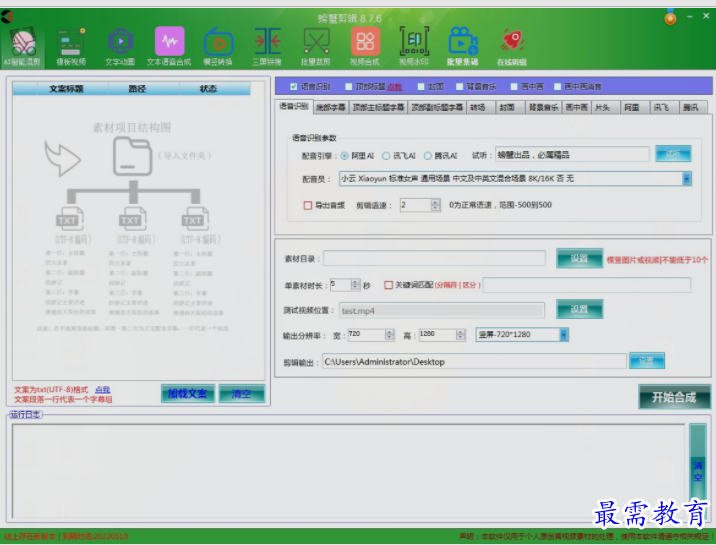Open 文本语音合成 tool
Image resolution: width=716 pixels, height=545 pixels.
(x=169, y=47)
